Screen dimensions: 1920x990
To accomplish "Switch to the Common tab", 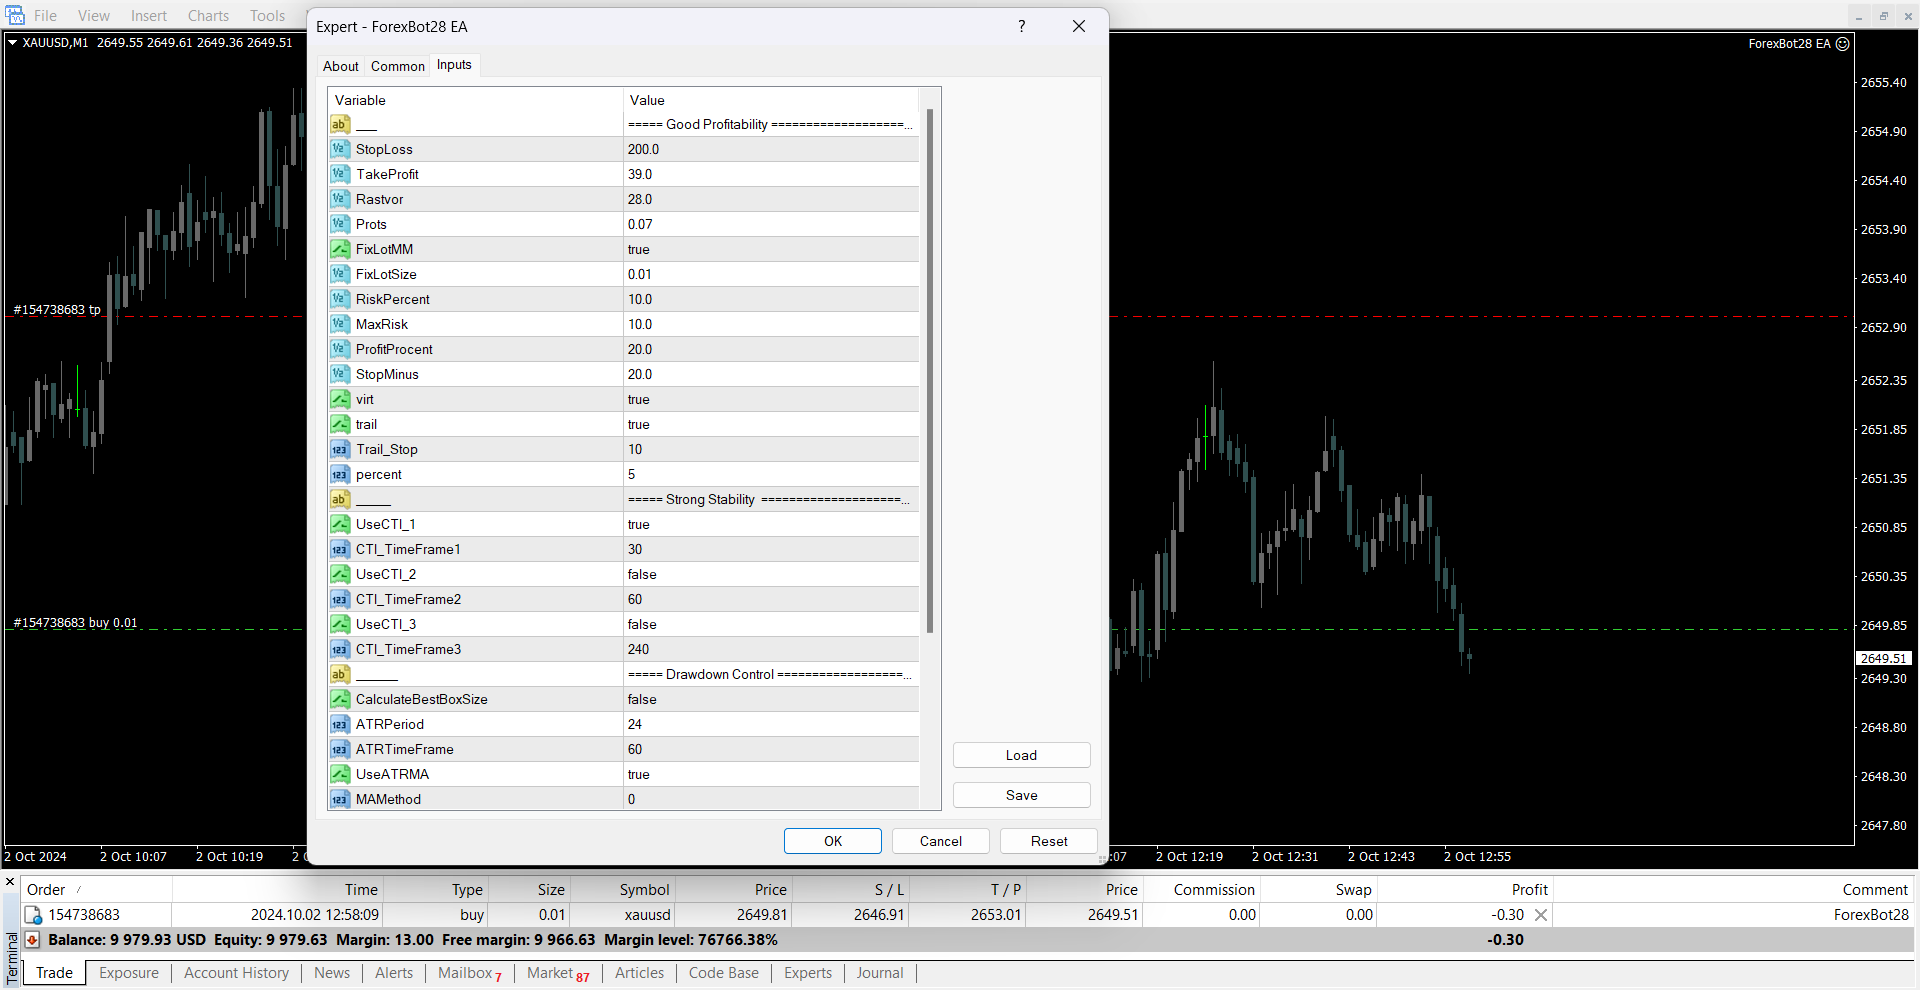I will click(397, 66).
